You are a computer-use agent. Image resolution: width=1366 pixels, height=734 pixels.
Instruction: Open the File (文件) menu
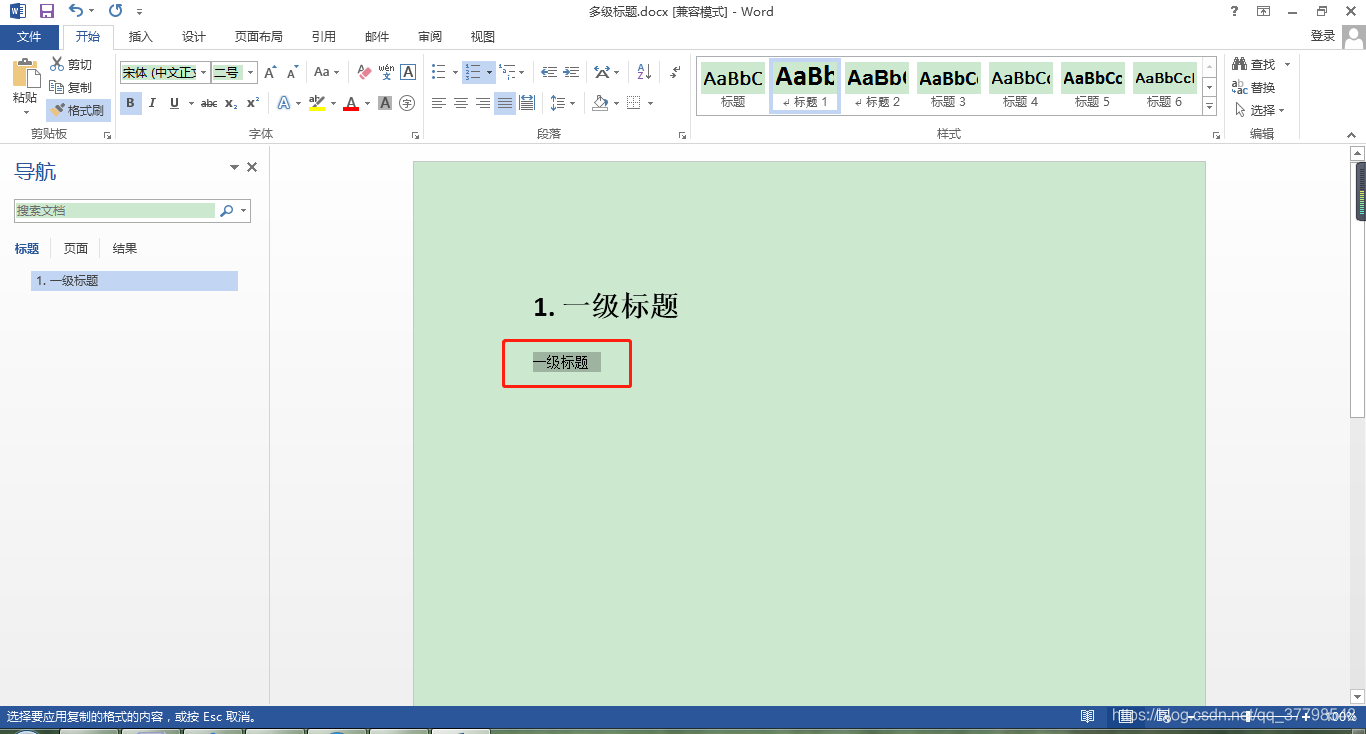coord(29,37)
